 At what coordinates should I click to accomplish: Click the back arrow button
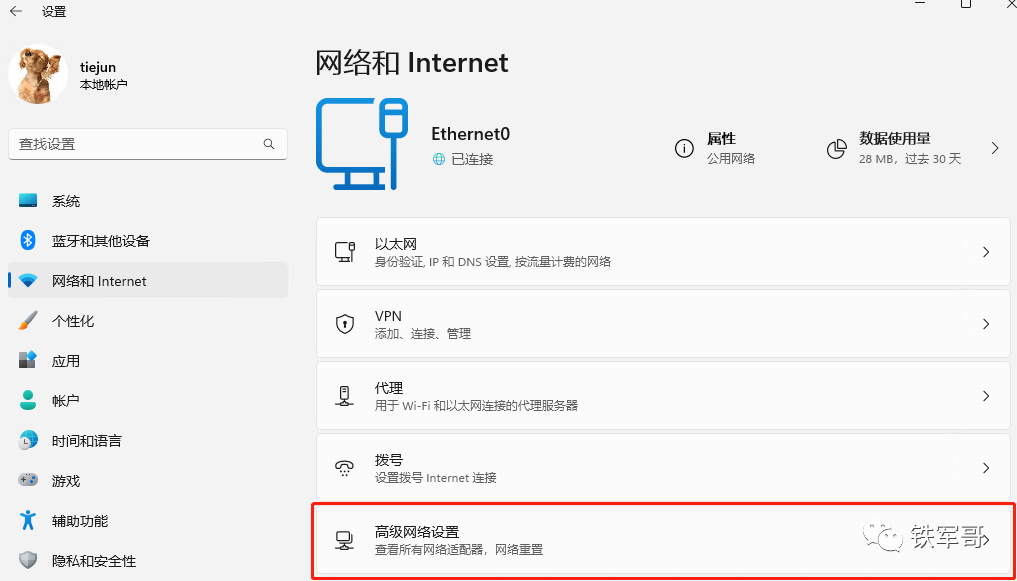coord(16,11)
